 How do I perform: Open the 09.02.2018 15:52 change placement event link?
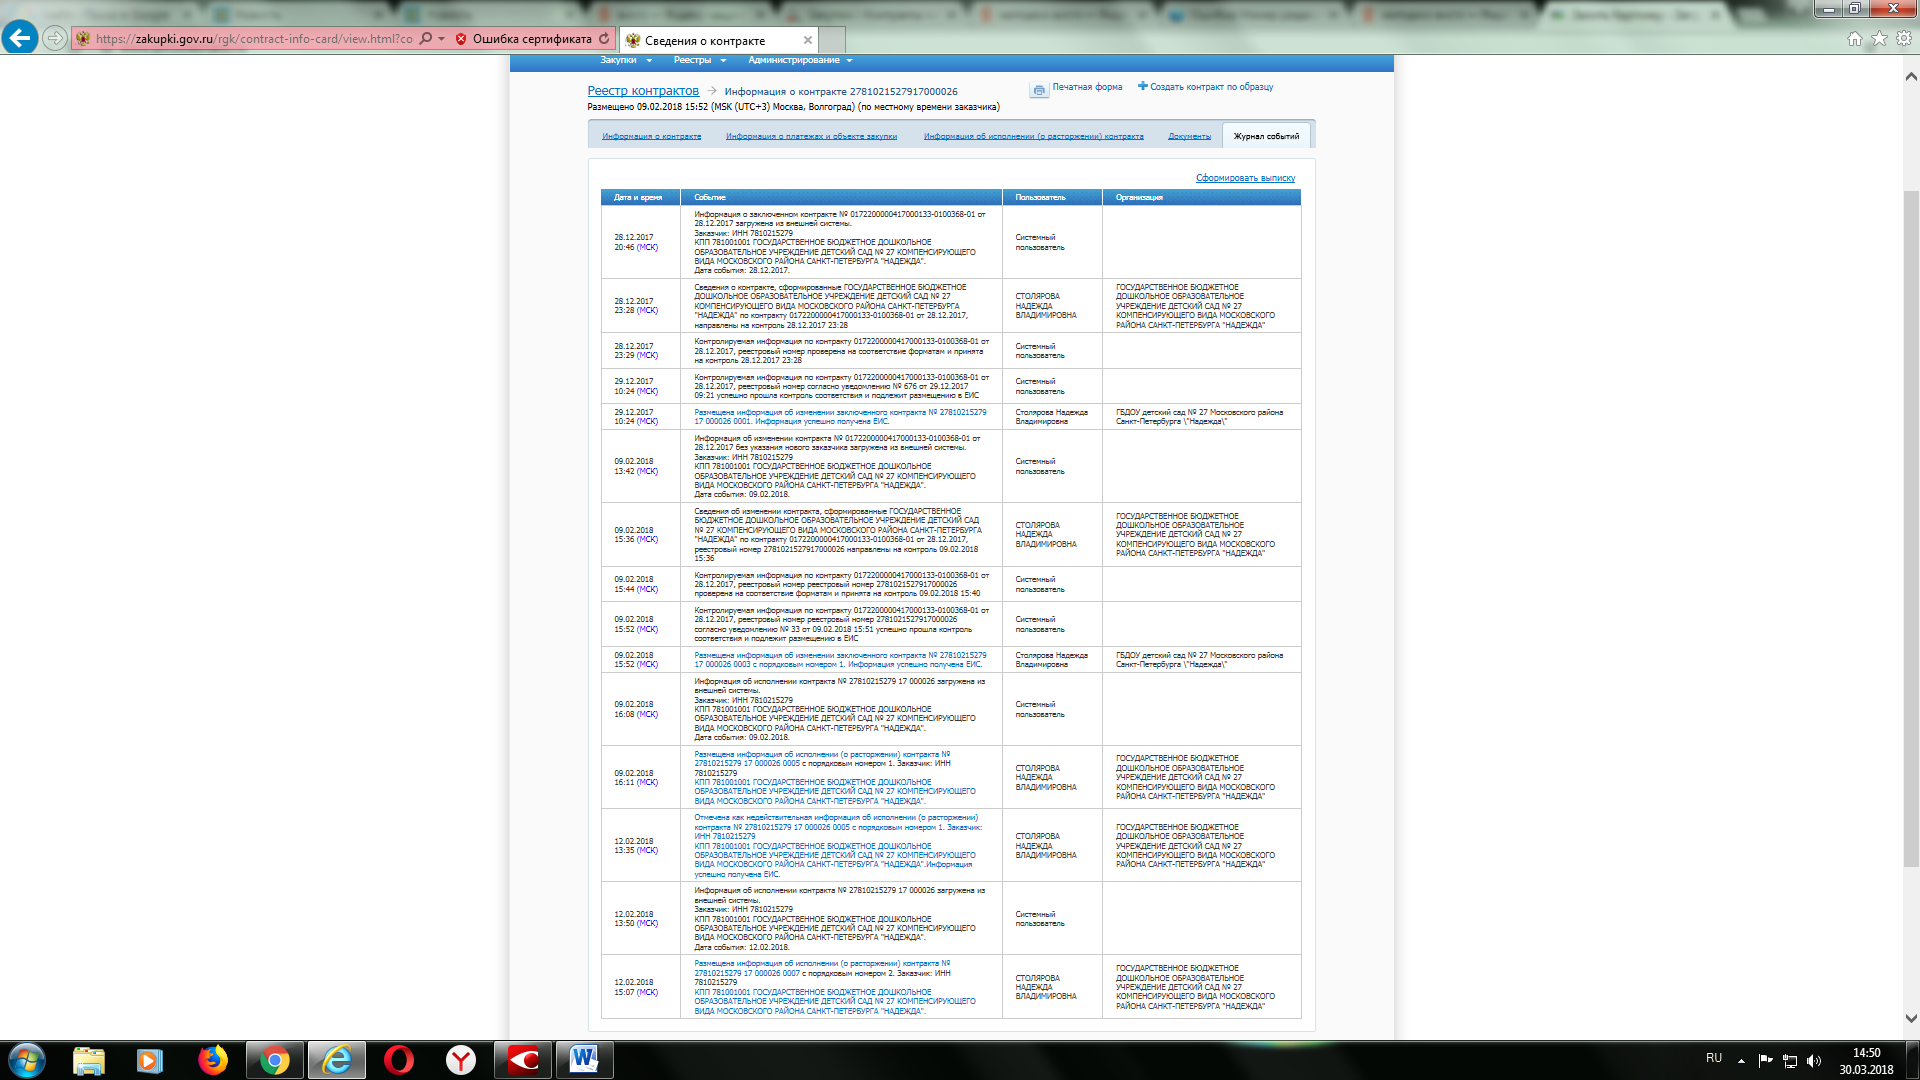tap(840, 660)
